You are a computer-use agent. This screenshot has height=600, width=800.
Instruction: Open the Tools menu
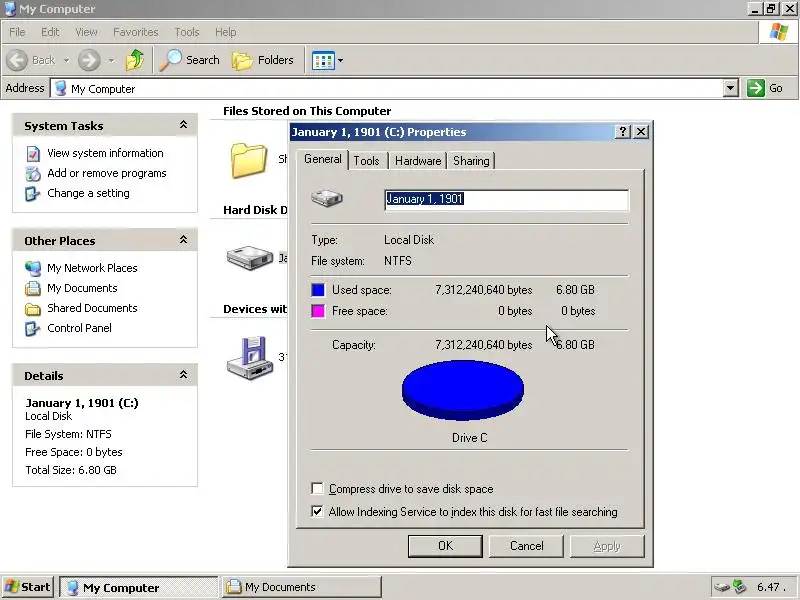[187, 32]
